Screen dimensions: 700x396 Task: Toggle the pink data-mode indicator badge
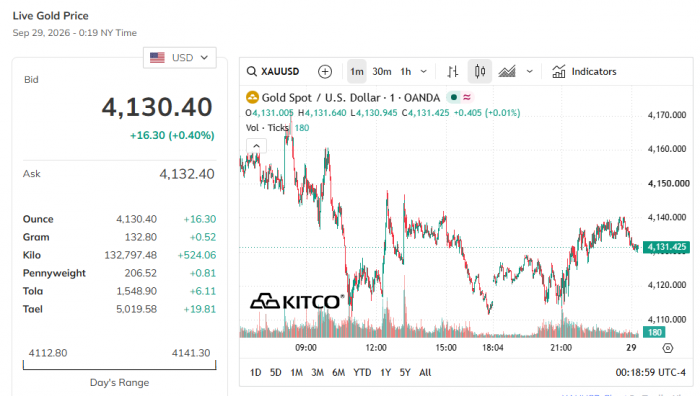467,97
